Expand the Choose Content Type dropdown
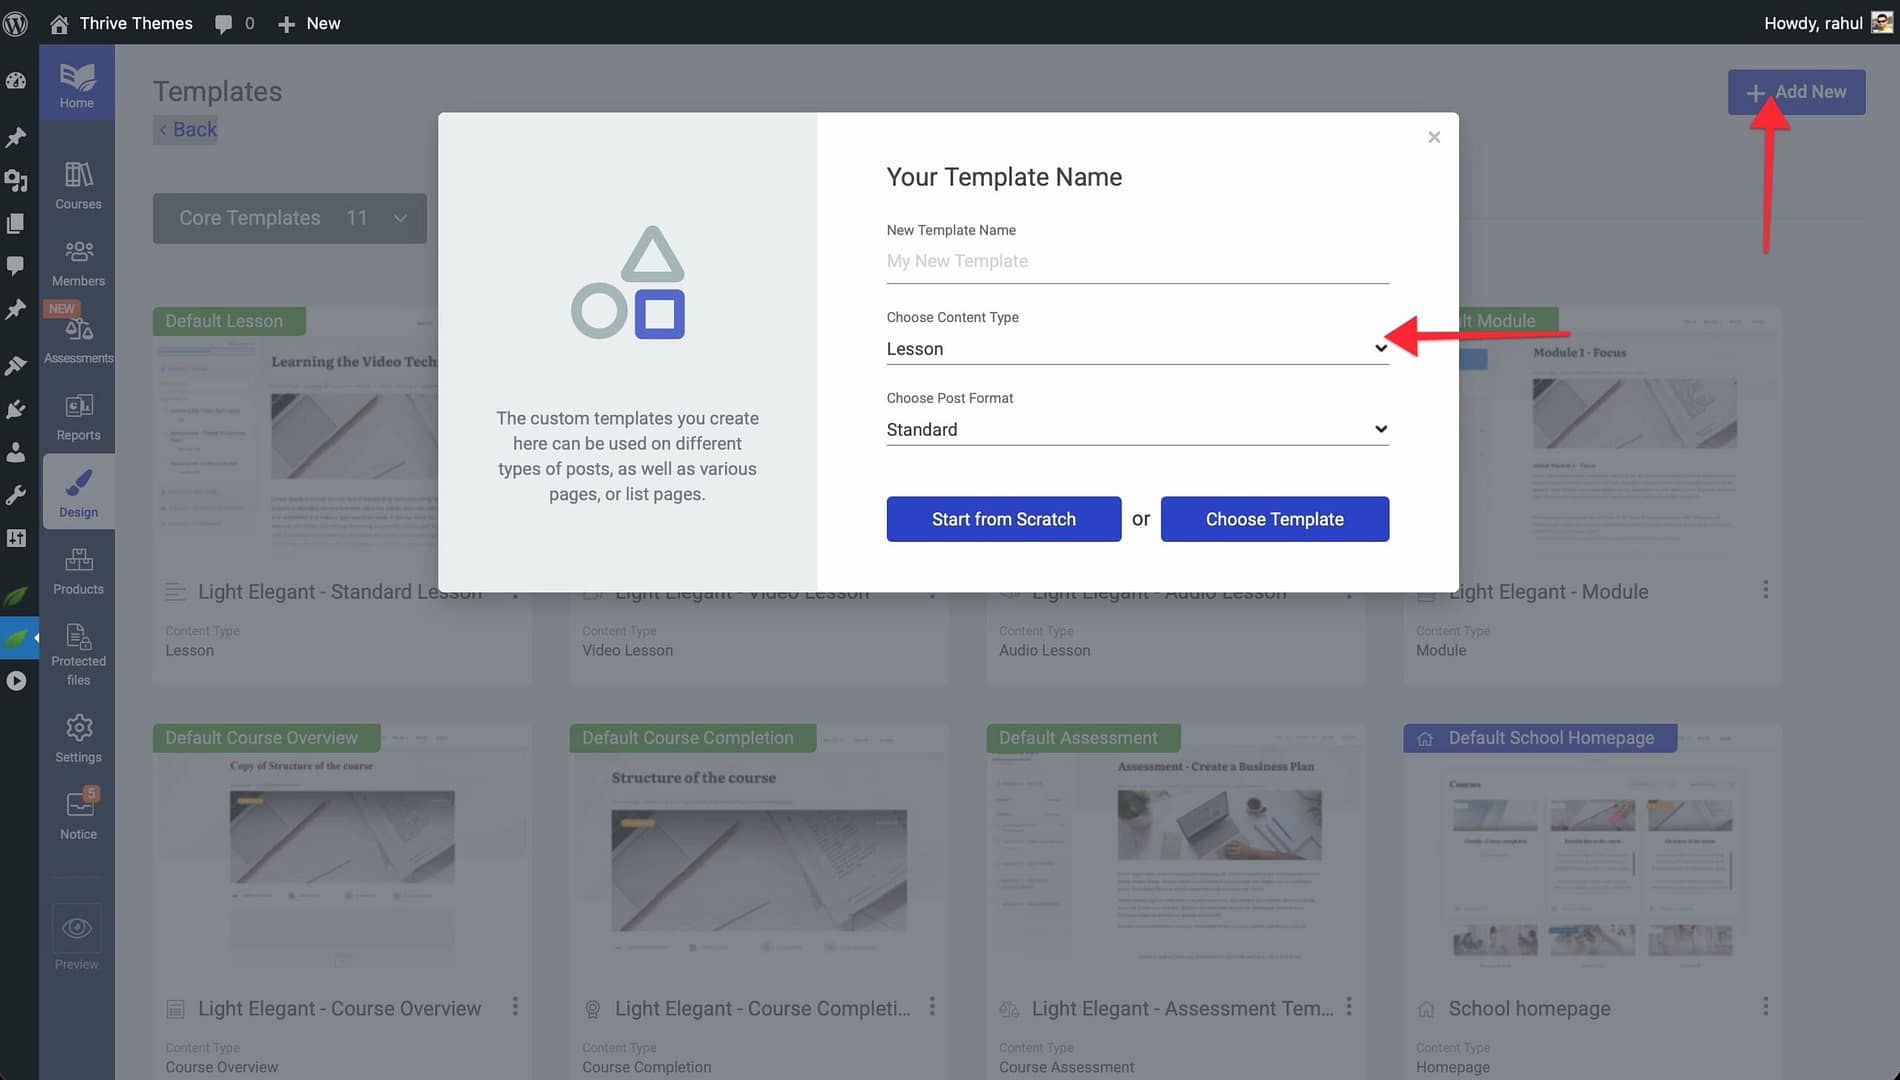Image resolution: width=1900 pixels, height=1080 pixels. pyautogui.click(x=1136, y=349)
